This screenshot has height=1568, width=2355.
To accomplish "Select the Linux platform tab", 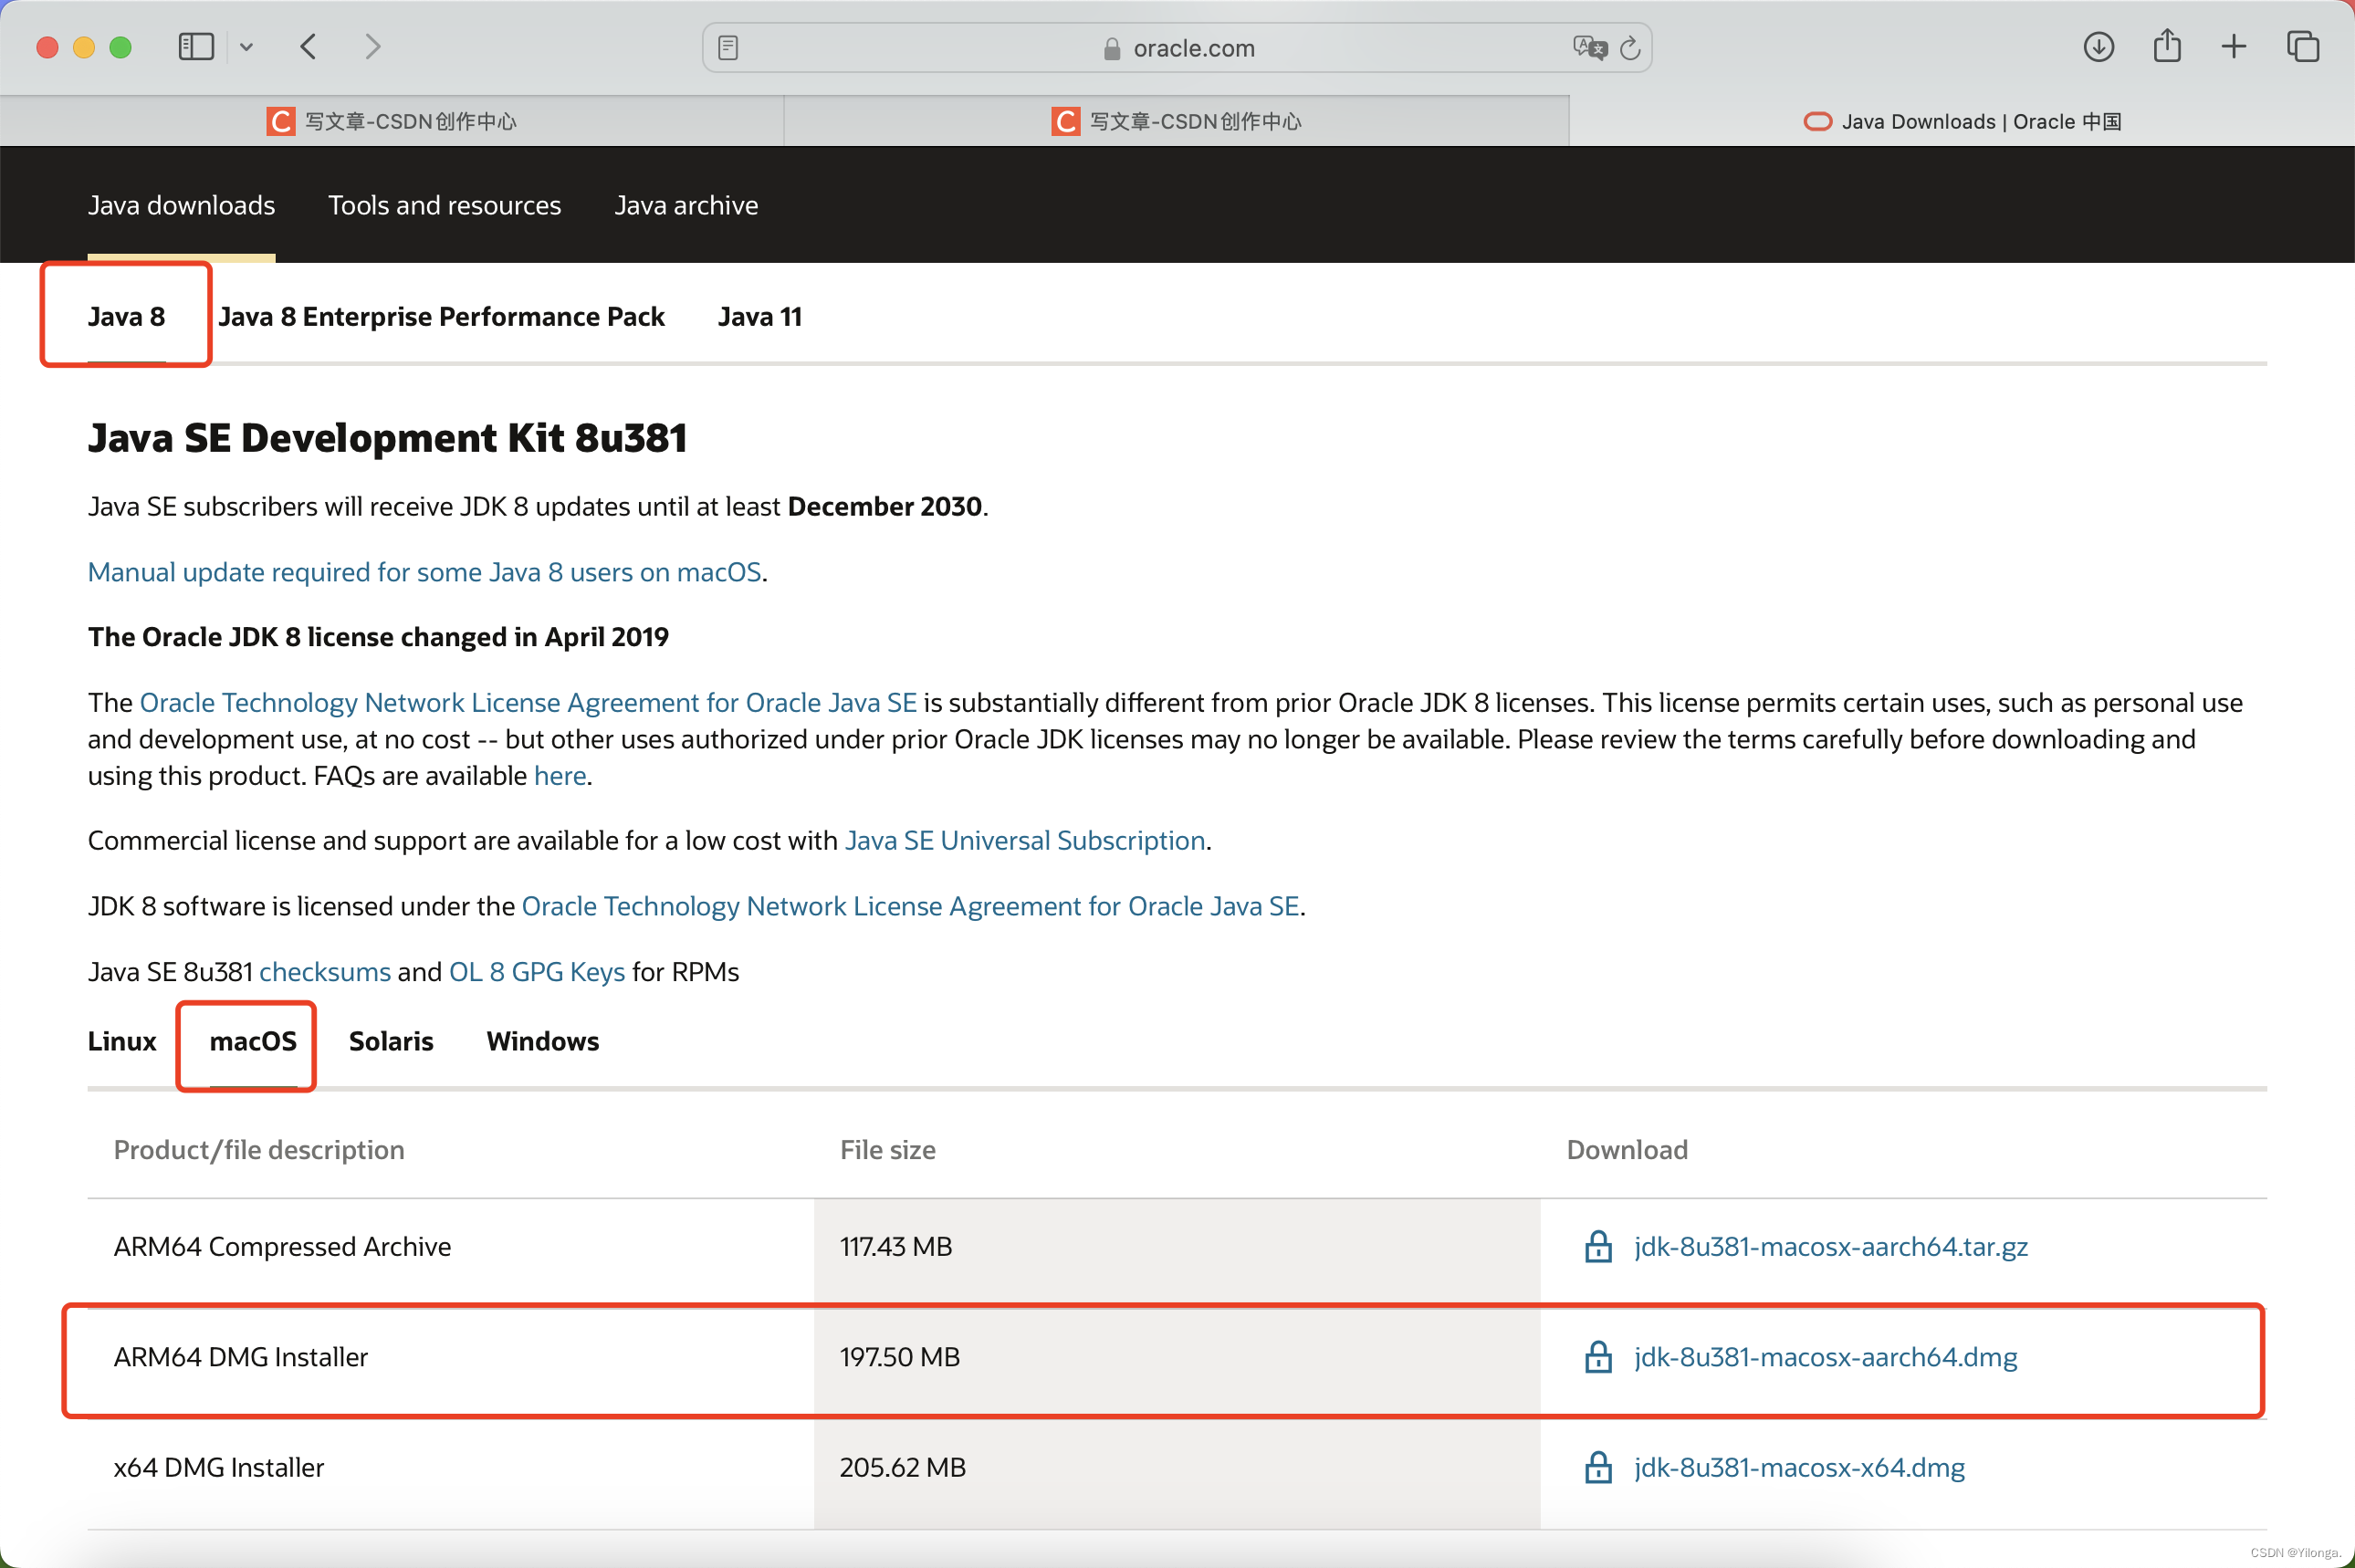I will (x=122, y=1041).
